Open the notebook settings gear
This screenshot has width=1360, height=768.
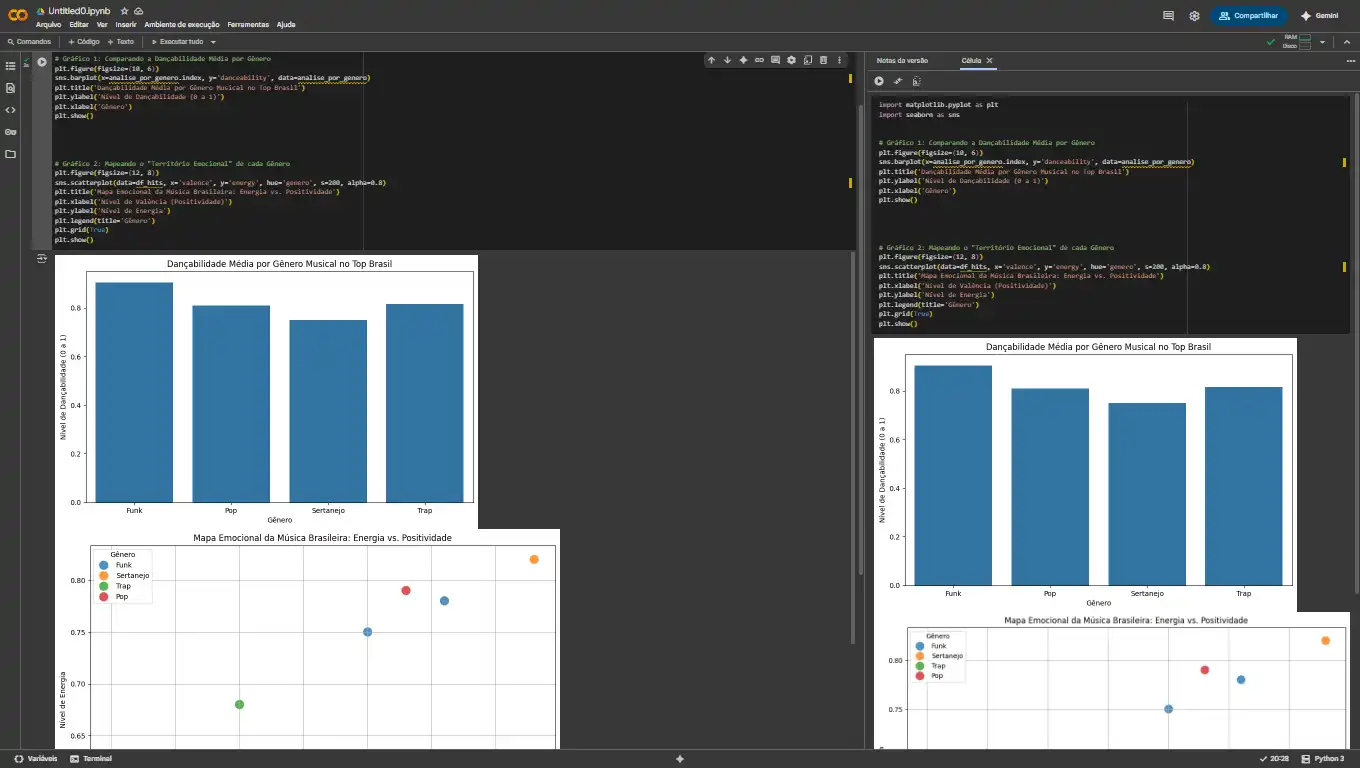click(x=1194, y=16)
